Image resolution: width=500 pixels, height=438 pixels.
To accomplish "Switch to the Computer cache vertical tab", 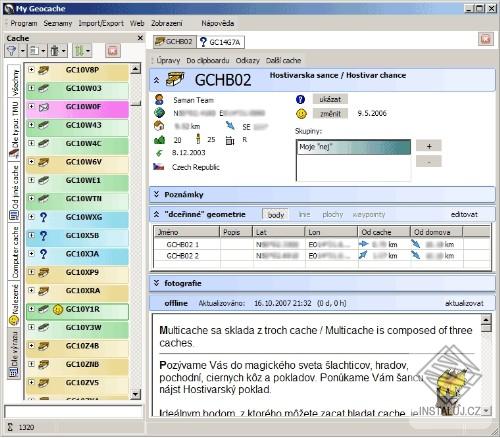I will click(14, 252).
